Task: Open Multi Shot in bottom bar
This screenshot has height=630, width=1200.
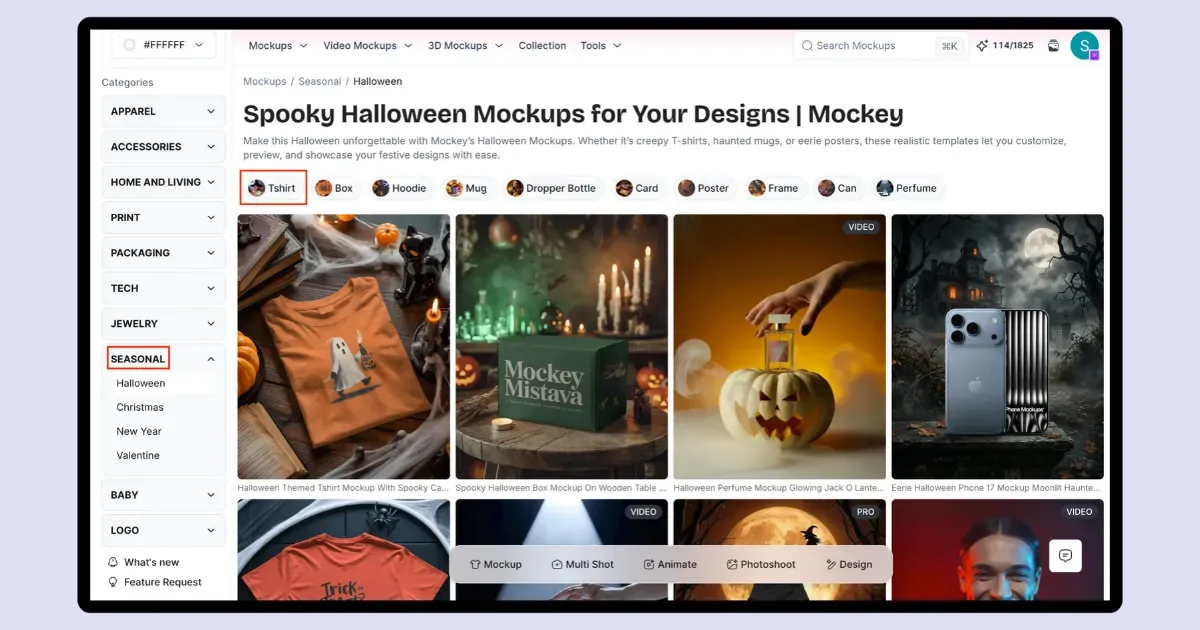Action: point(583,564)
